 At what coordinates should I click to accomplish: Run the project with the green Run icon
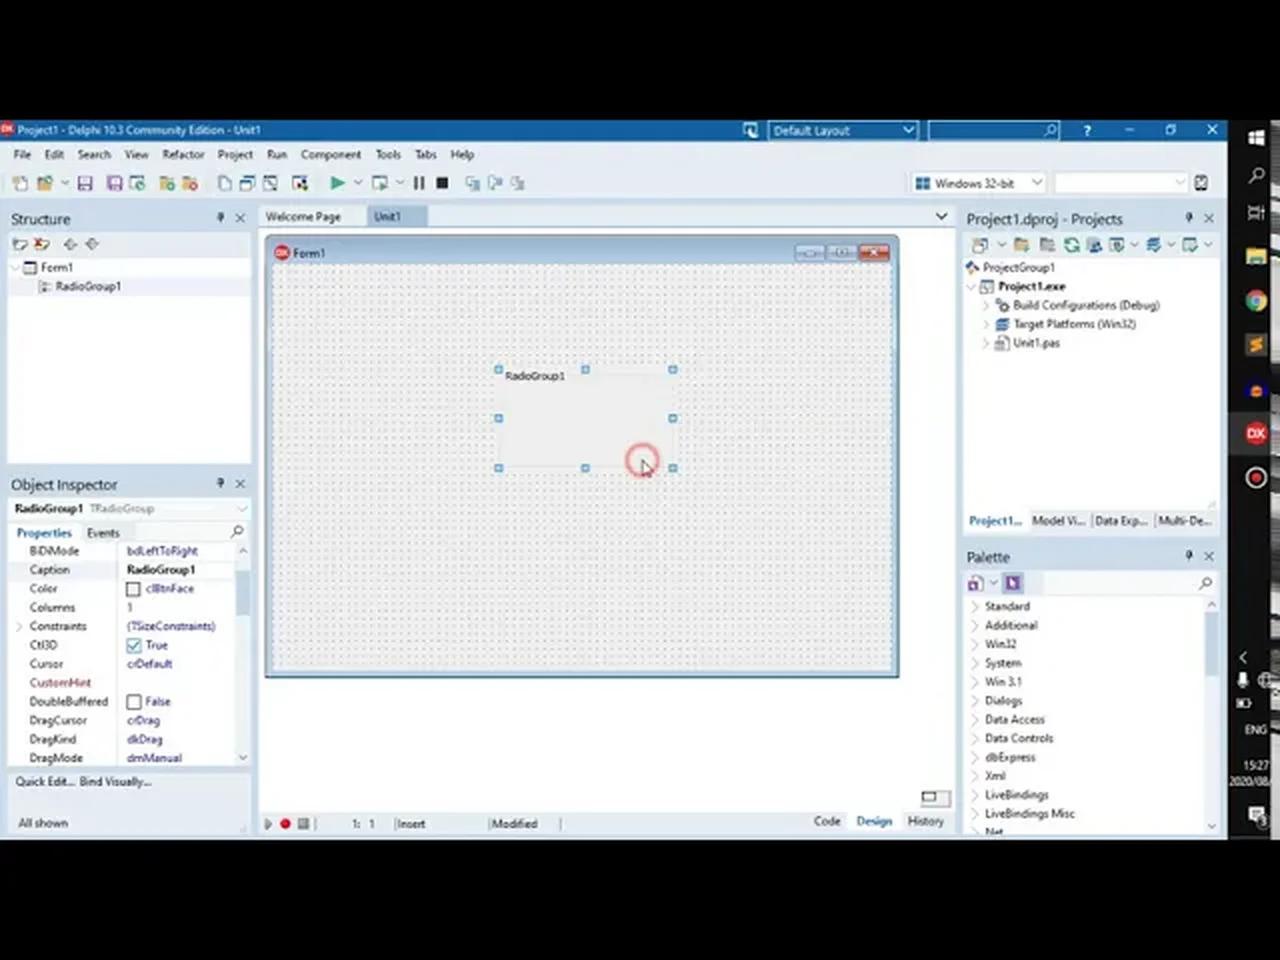tap(337, 183)
